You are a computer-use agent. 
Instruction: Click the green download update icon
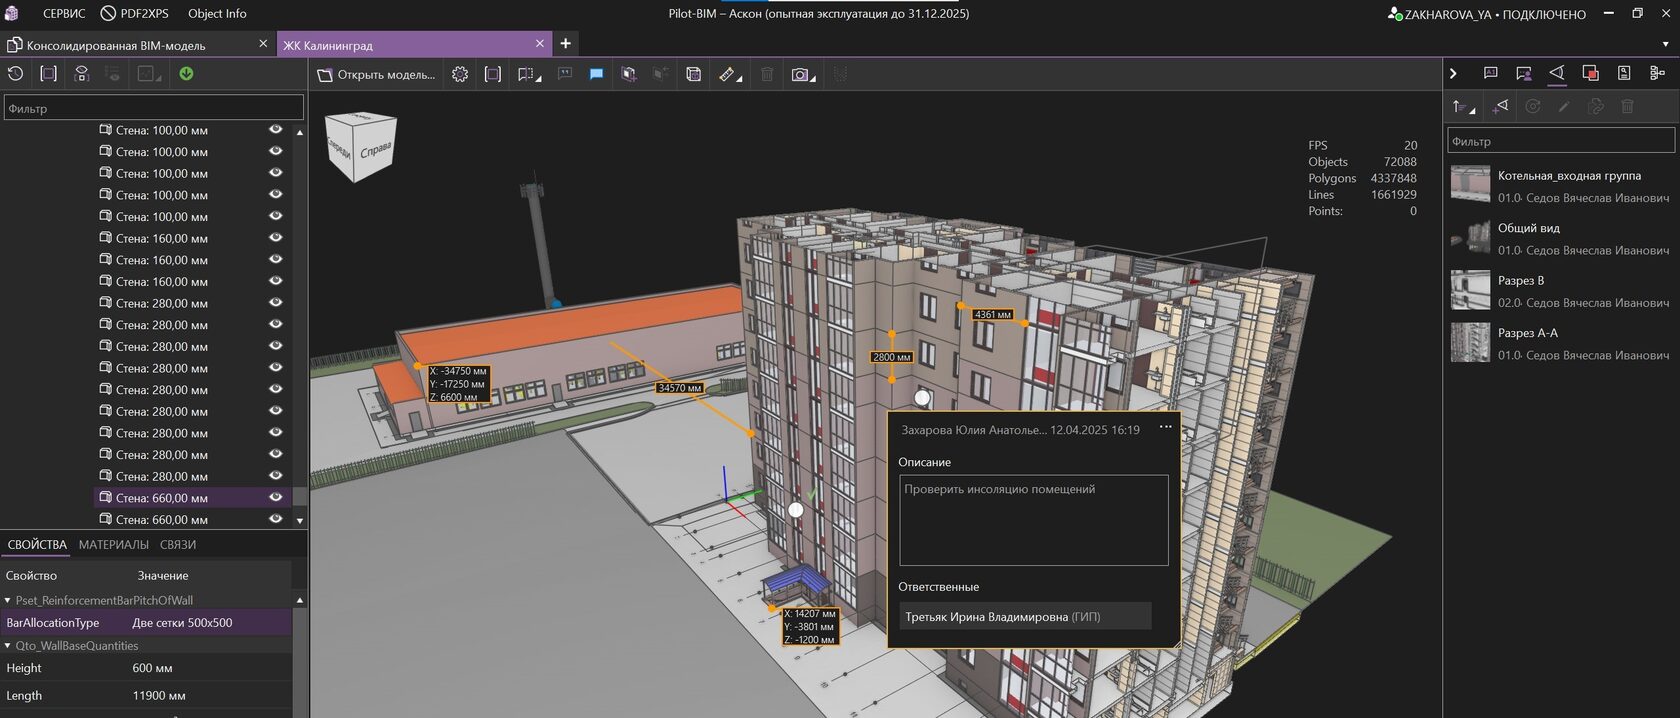point(186,73)
